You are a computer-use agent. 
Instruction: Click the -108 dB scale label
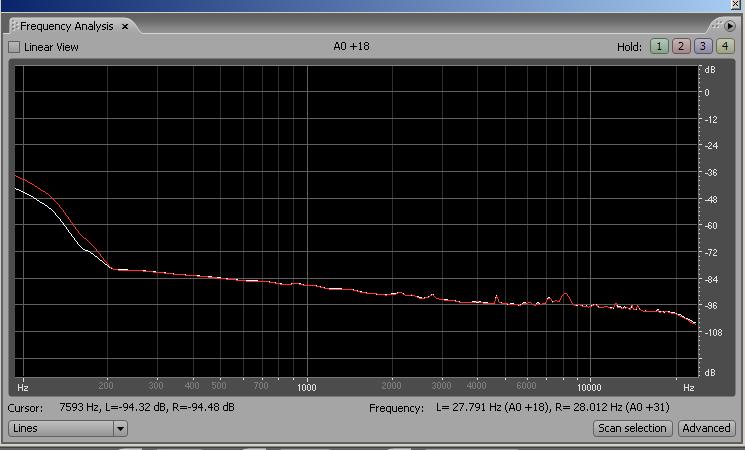[713, 333]
